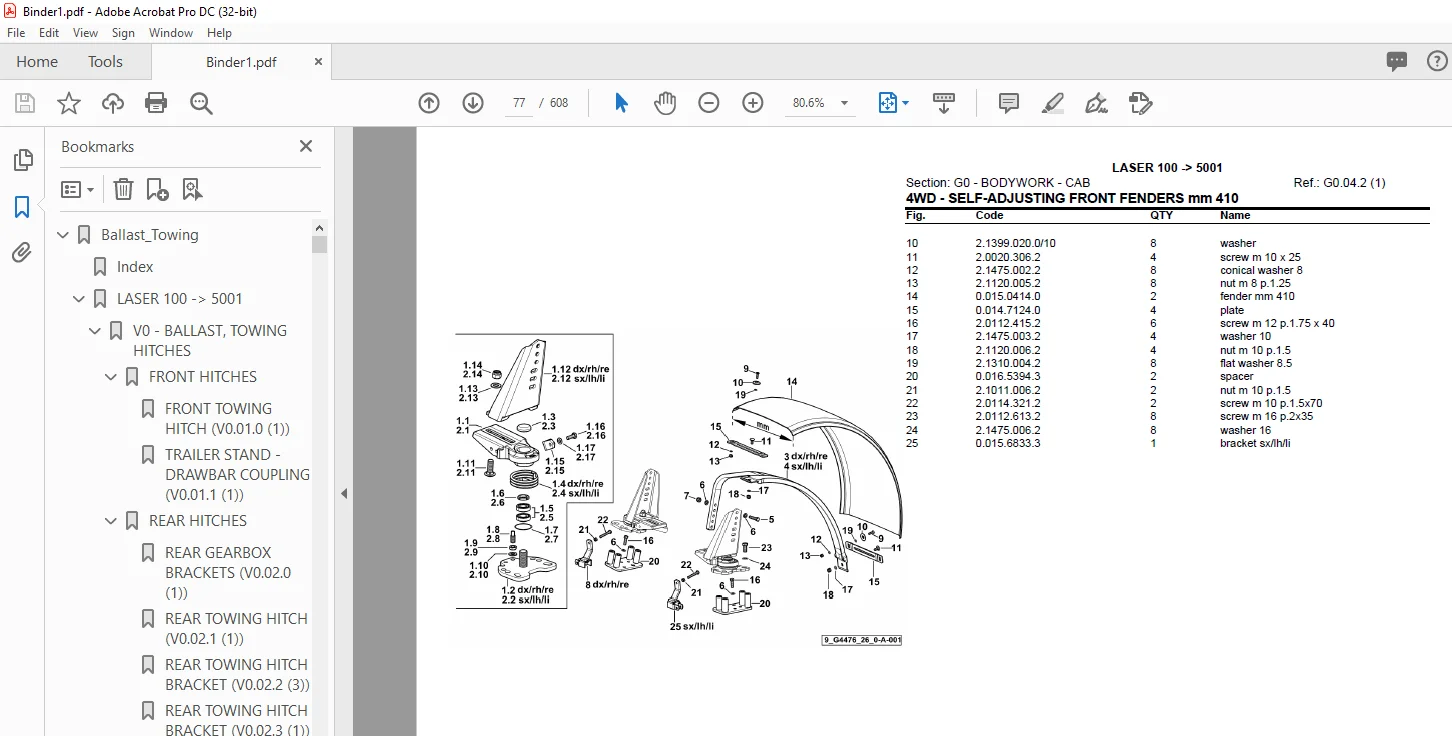Show page thumbnails panel

coord(22,161)
